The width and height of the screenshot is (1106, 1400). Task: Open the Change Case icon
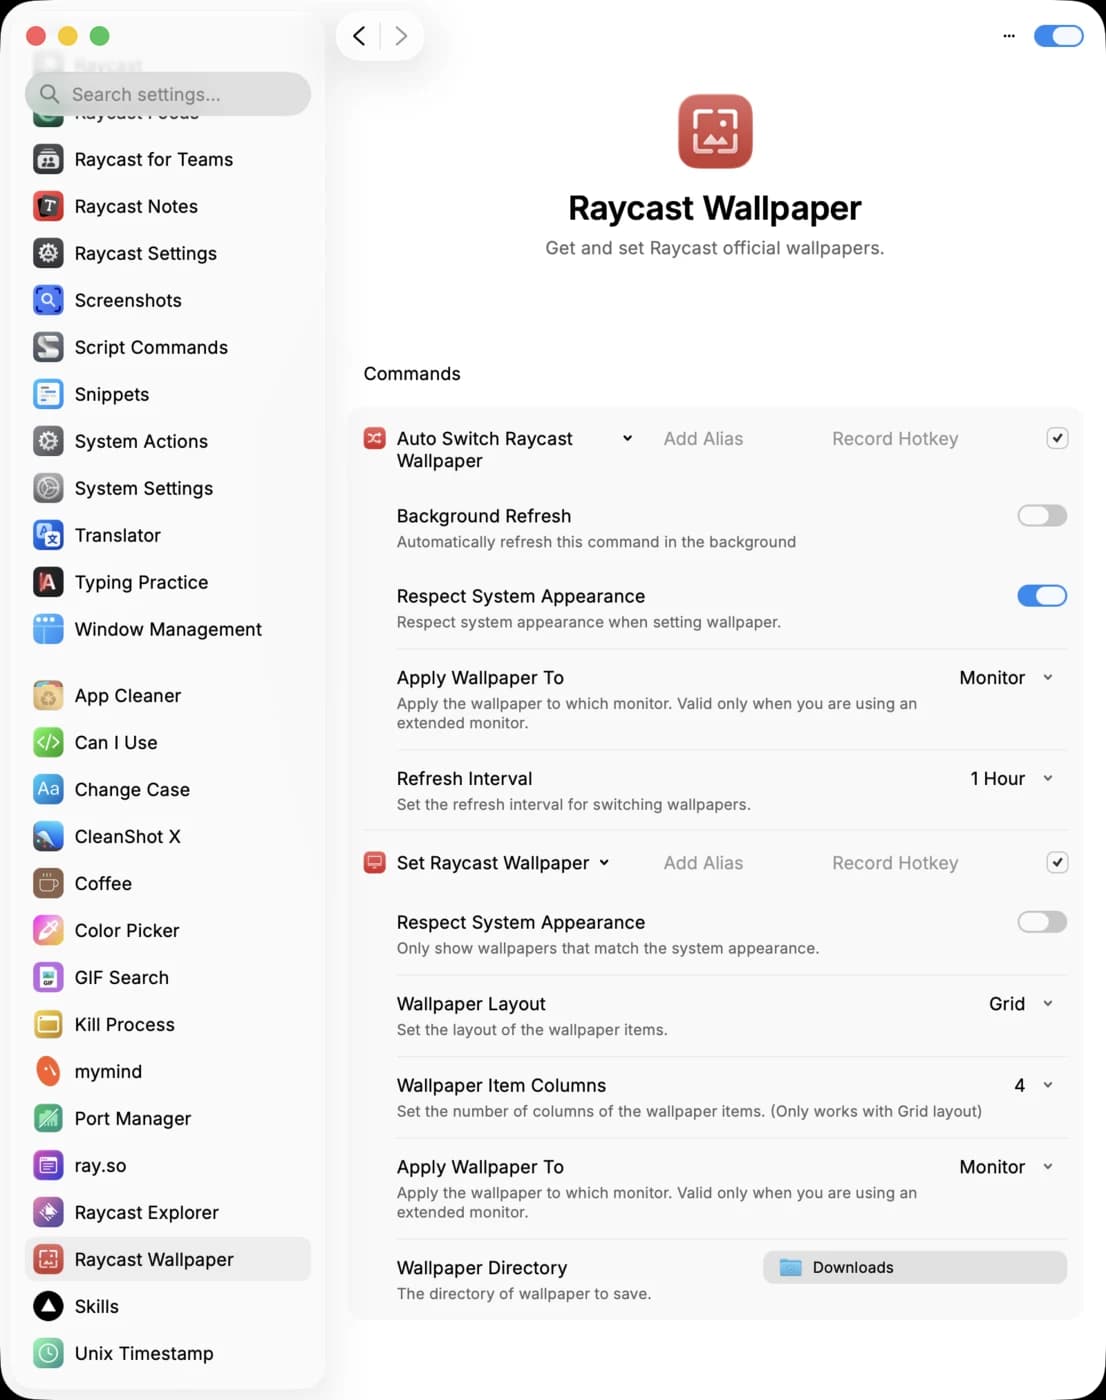[x=48, y=789]
